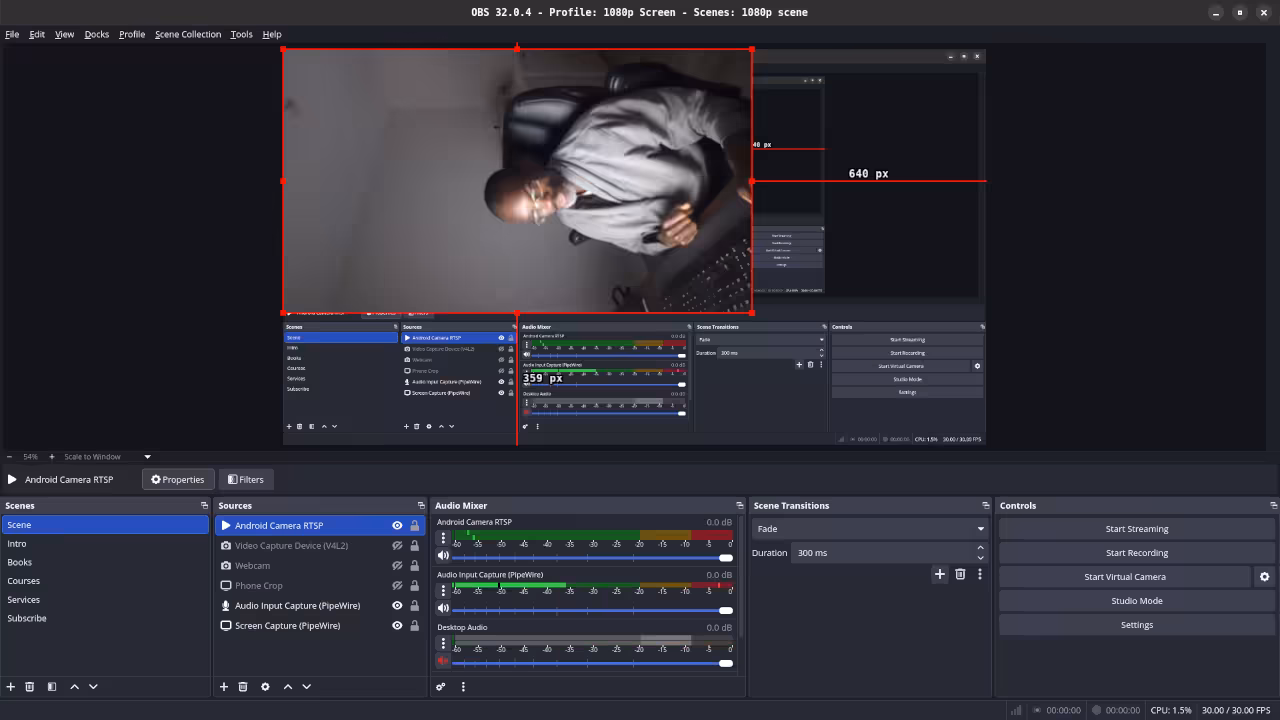Add a new scene with the plus icon
This screenshot has width=1280, height=720.
10,686
